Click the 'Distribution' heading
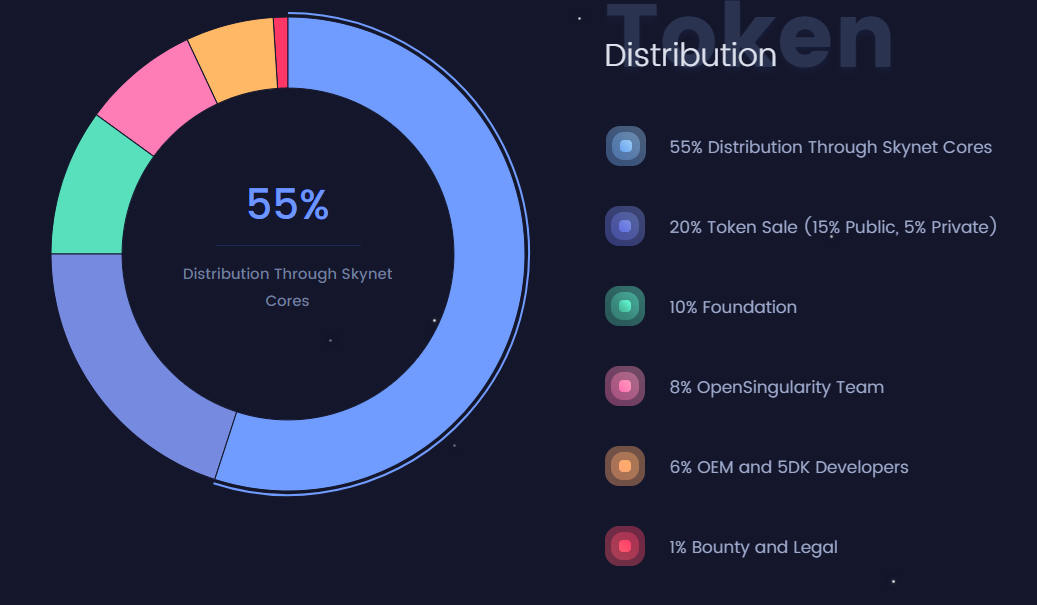Screen dimensions: 1037x605 click(690, 55)
